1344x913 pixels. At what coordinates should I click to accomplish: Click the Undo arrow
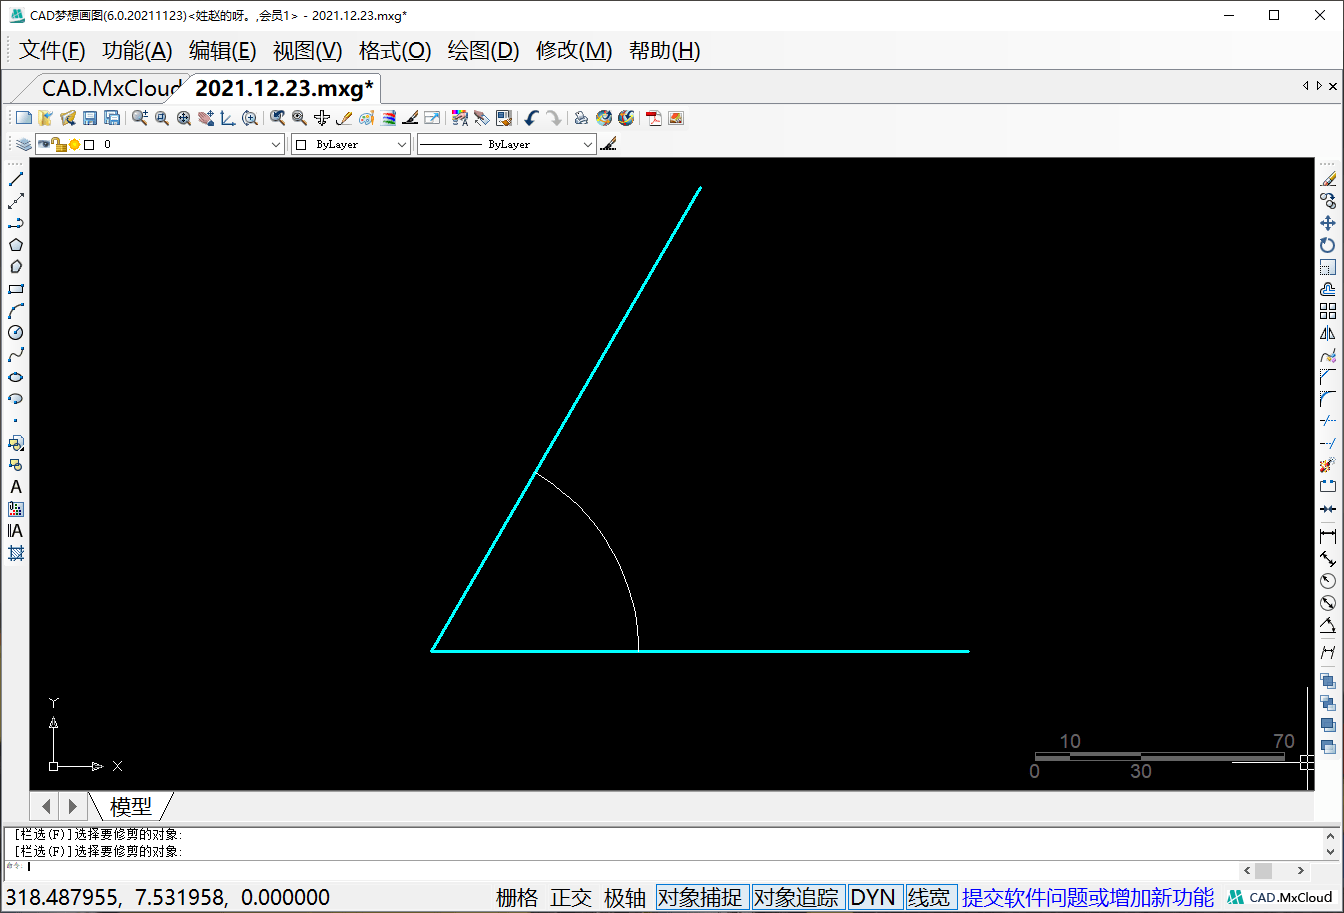tap(531, 118)
